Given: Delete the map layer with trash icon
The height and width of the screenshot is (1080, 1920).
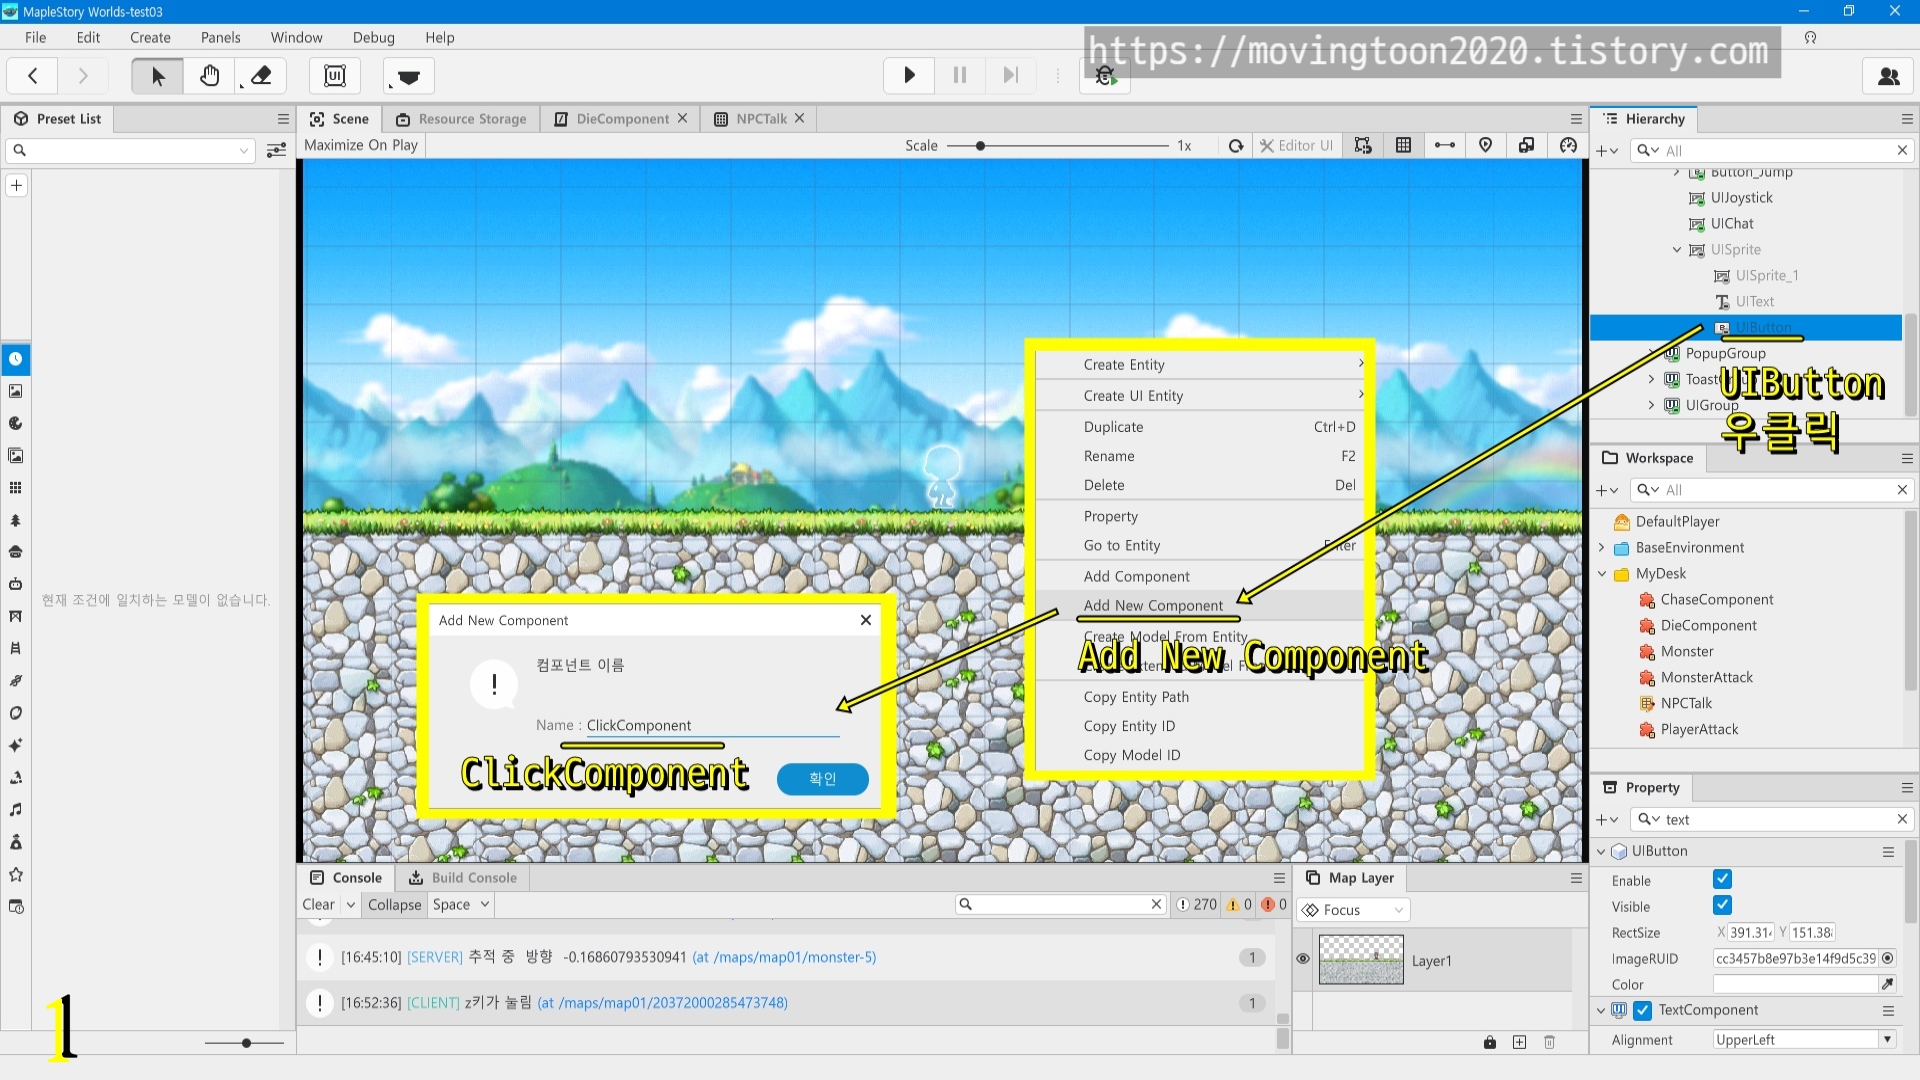Looking at the screenshot, I should [1549, 1042].
